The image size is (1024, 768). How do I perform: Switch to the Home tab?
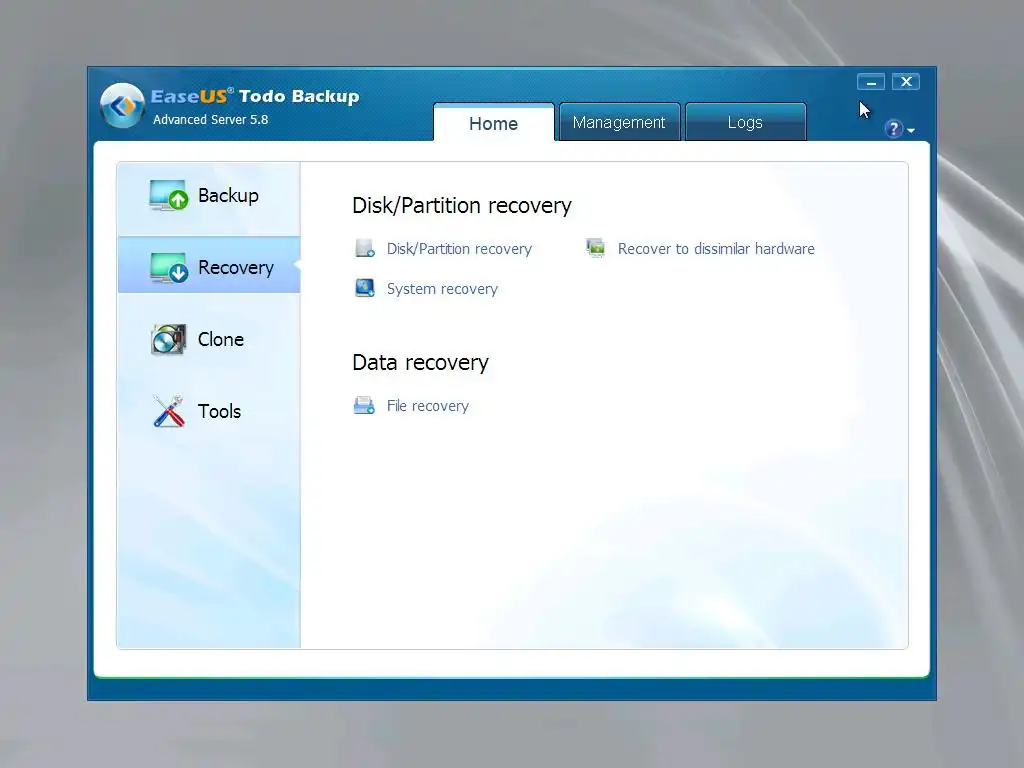(494, 123)
